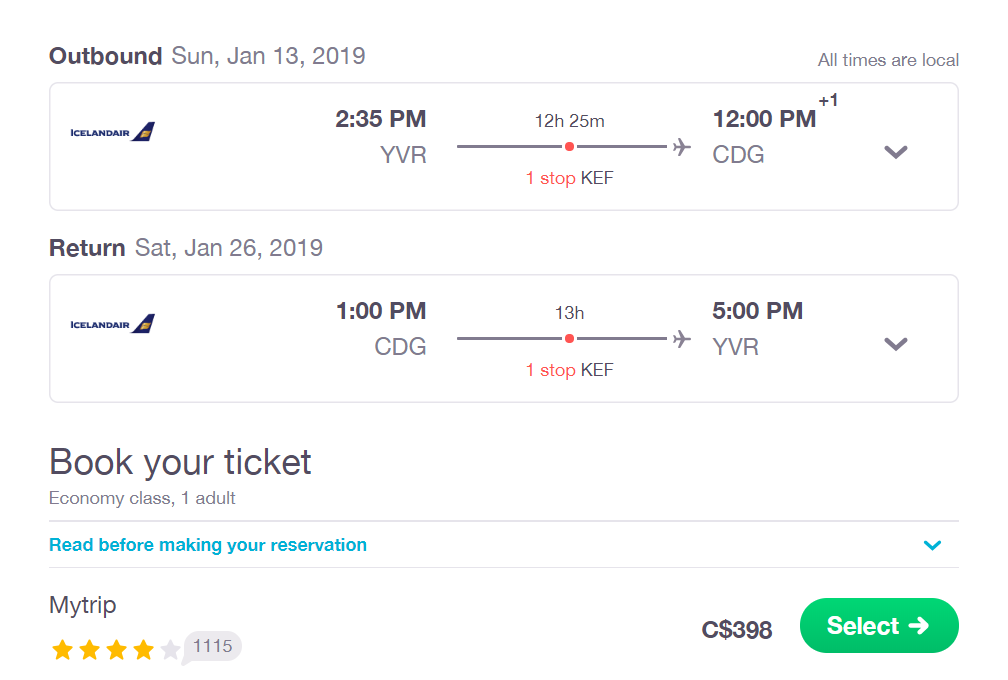Viewport: 1008px width, 680px height.
Task: Click the Select button for Mytrip
Action: (879, 625)
